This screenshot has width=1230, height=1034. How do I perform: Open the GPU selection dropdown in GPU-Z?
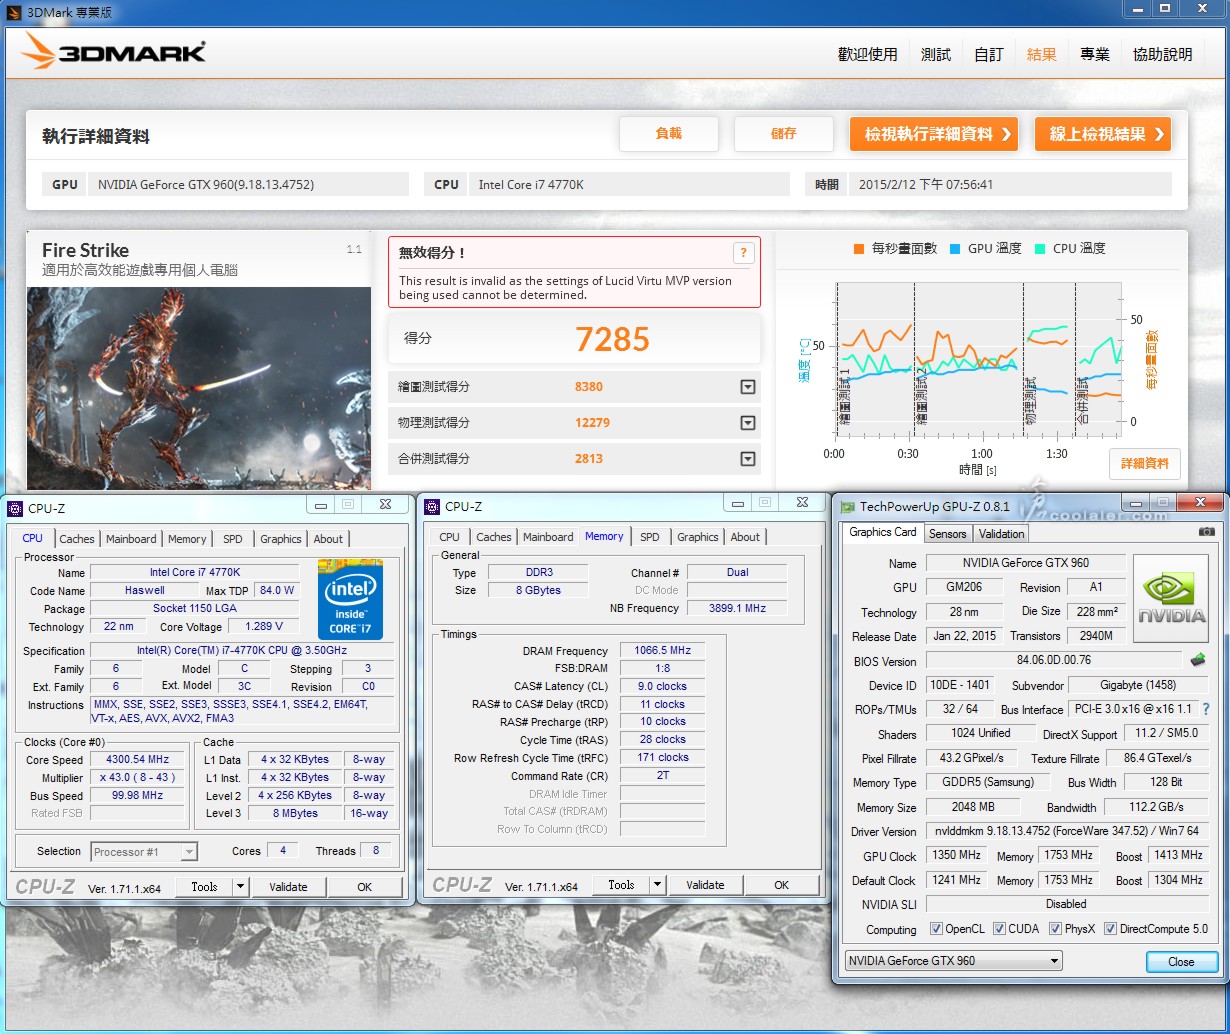point(953,961)
